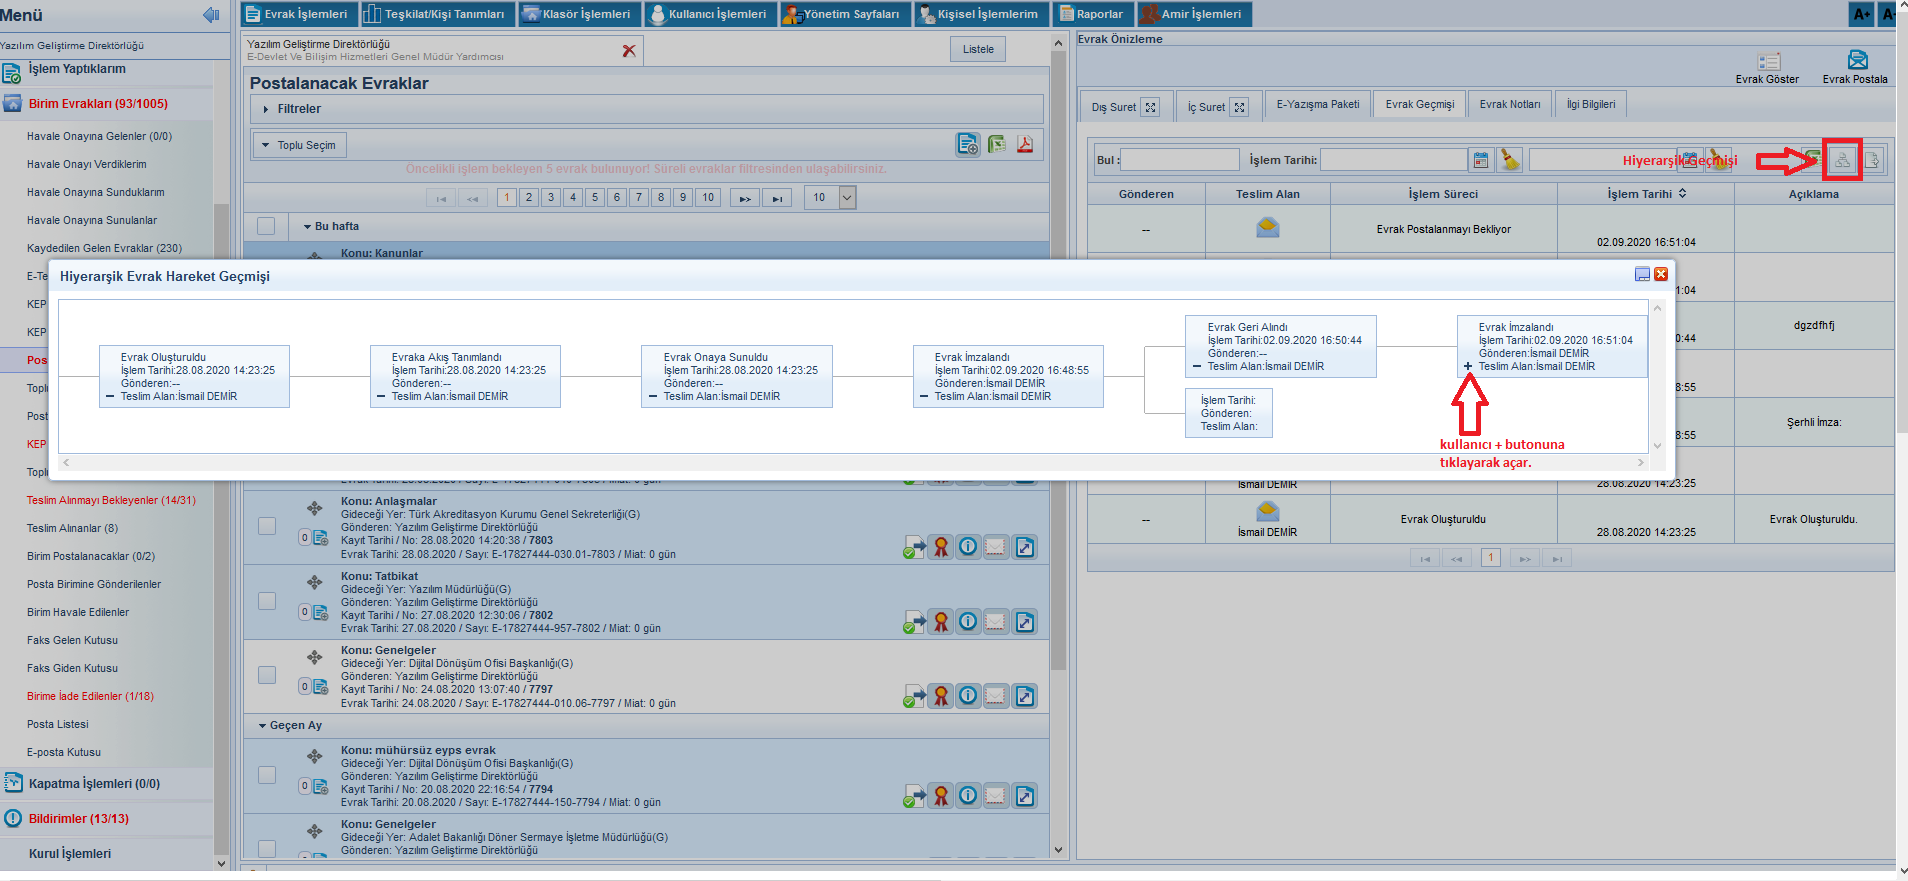Export the document list to PDF
This screenshot has height=881, width=1908.
pos(1025,145)
